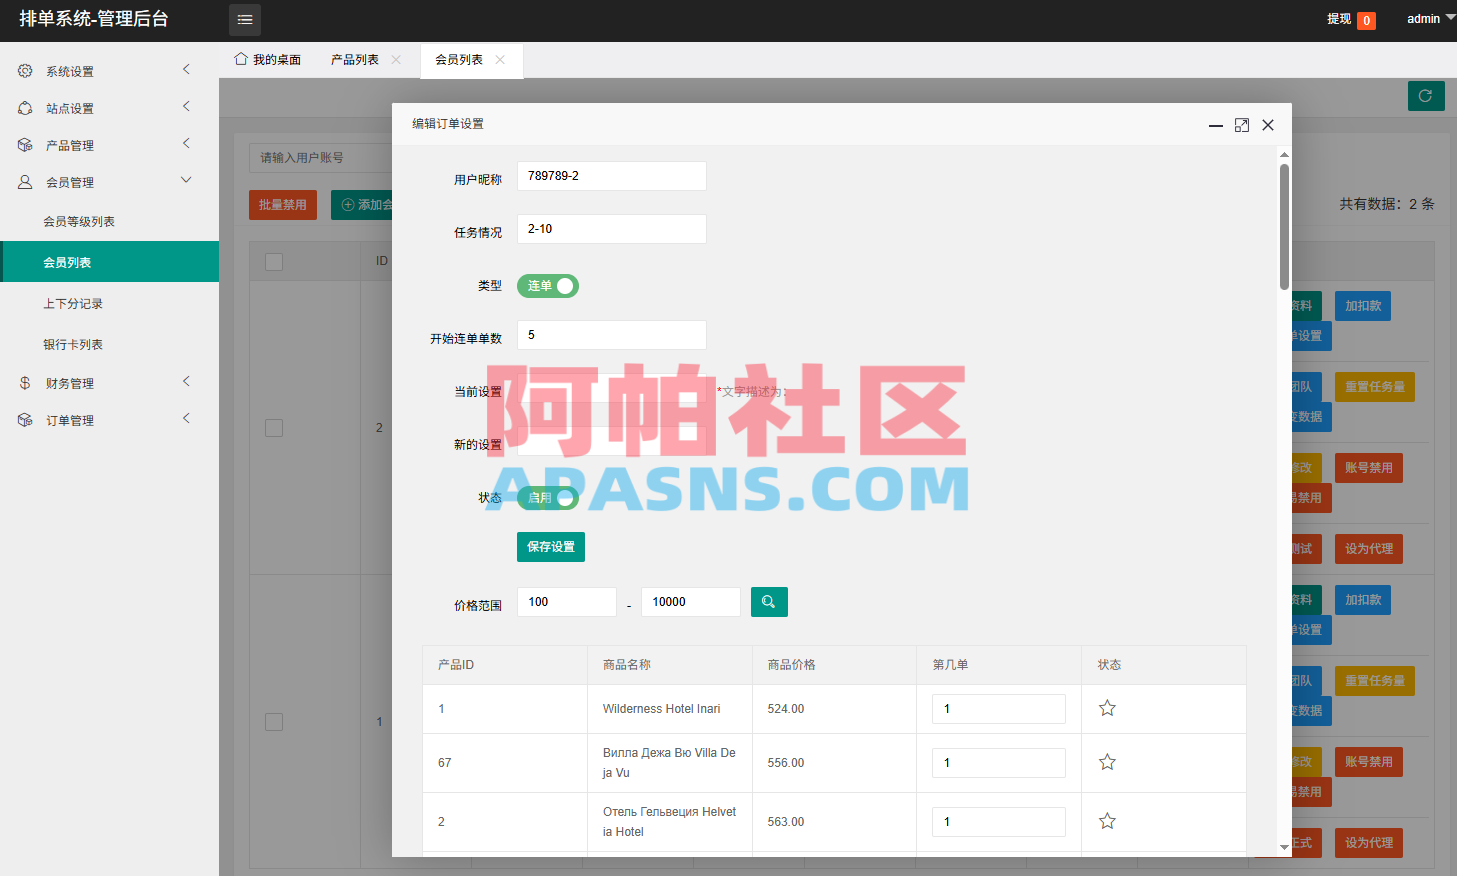This screenshot has height=876, width=1457.
Task: Click the 系统设置 gear icon
Action: [x=25, y=71]
